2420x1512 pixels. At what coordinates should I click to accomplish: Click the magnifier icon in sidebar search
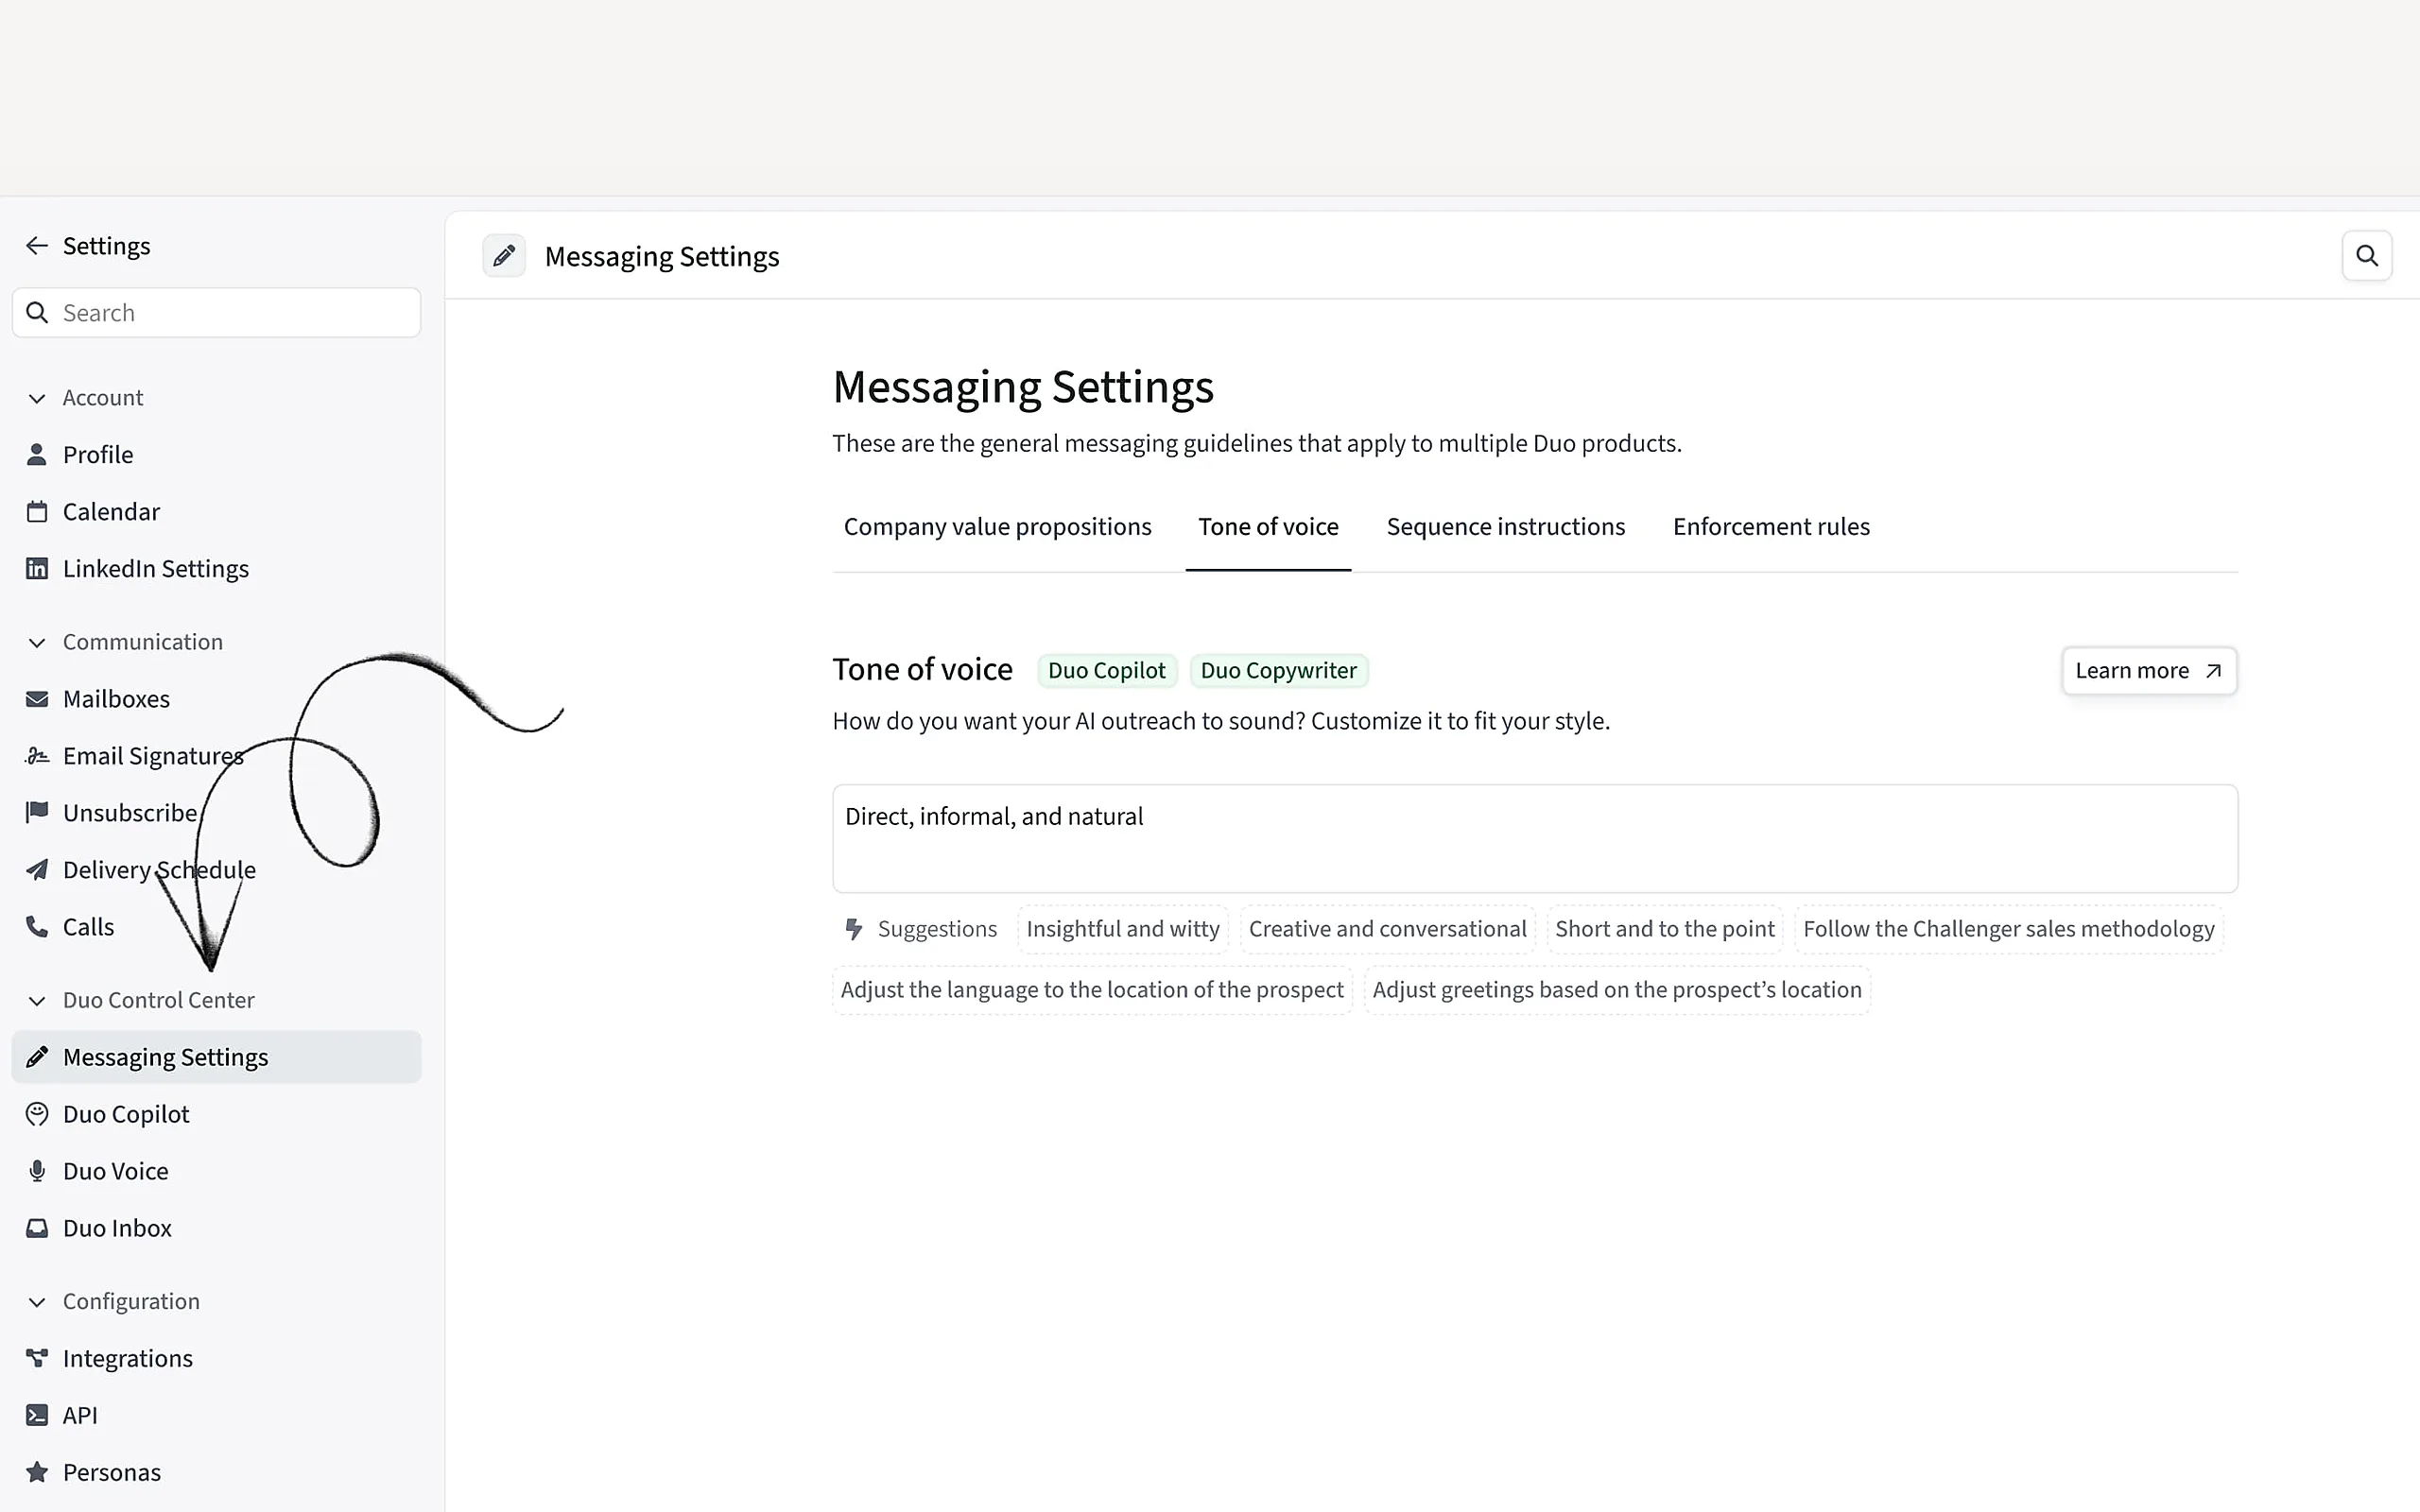point(37,313)
